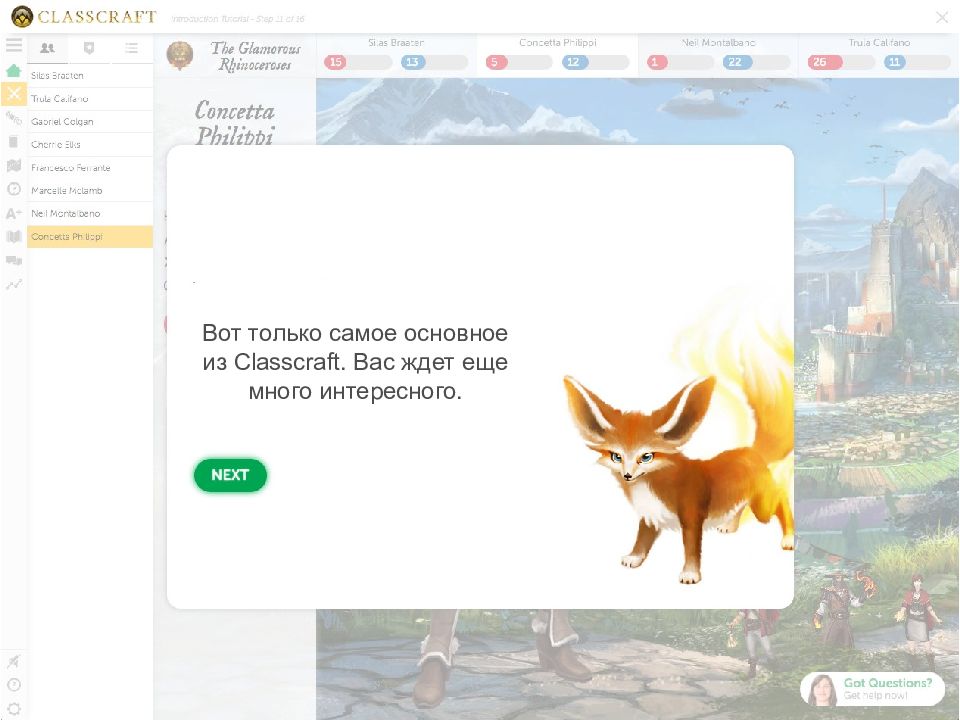Open the hamburger menu in the sidebar
960x720 pixels.
(x=14, y=46)
